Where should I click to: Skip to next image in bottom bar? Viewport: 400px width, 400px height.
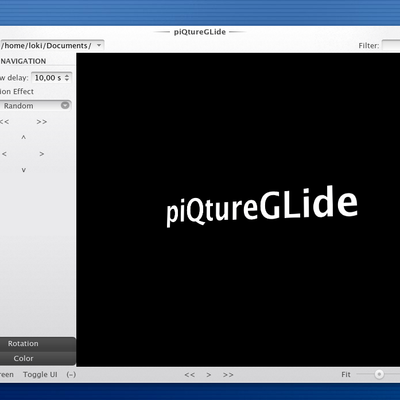tap(228, 375)
